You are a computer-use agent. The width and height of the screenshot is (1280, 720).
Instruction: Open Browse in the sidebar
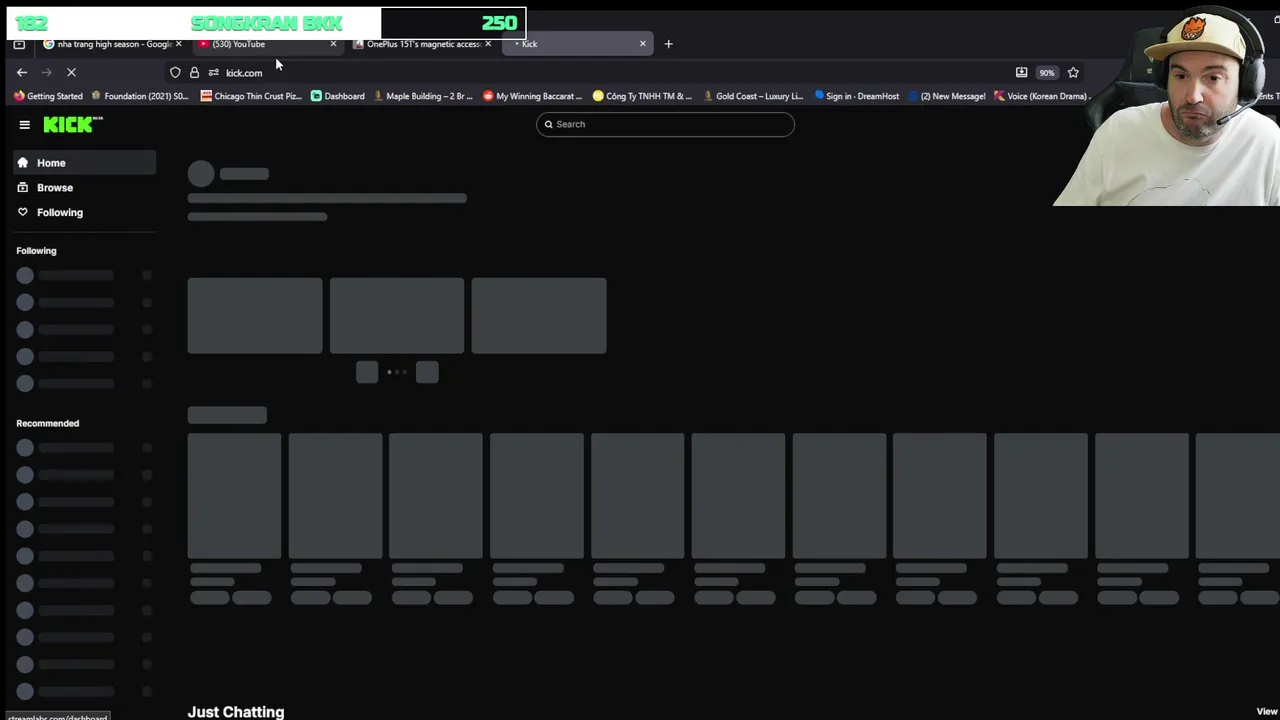[85, 188]
